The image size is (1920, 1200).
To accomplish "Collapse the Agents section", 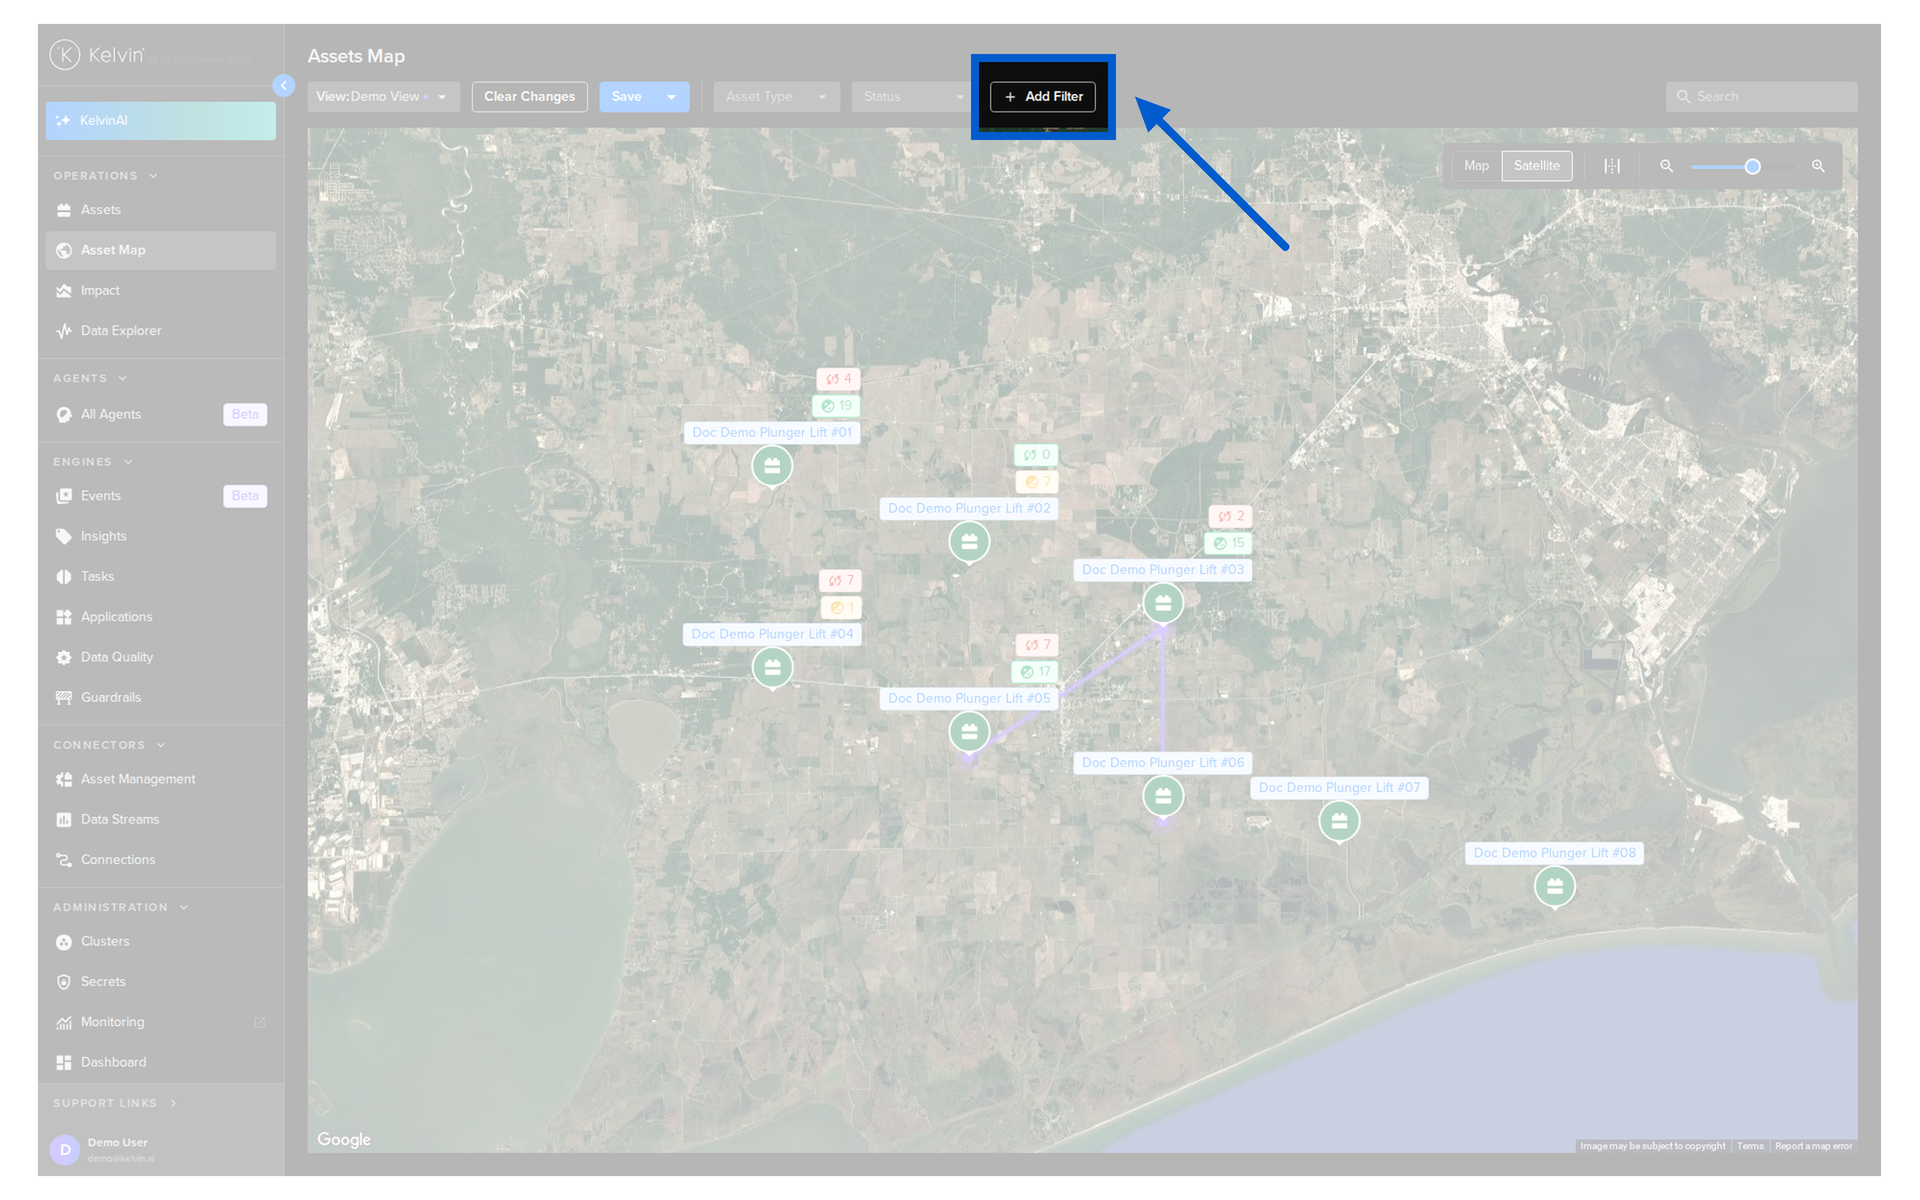I will [x=122, y=379].
